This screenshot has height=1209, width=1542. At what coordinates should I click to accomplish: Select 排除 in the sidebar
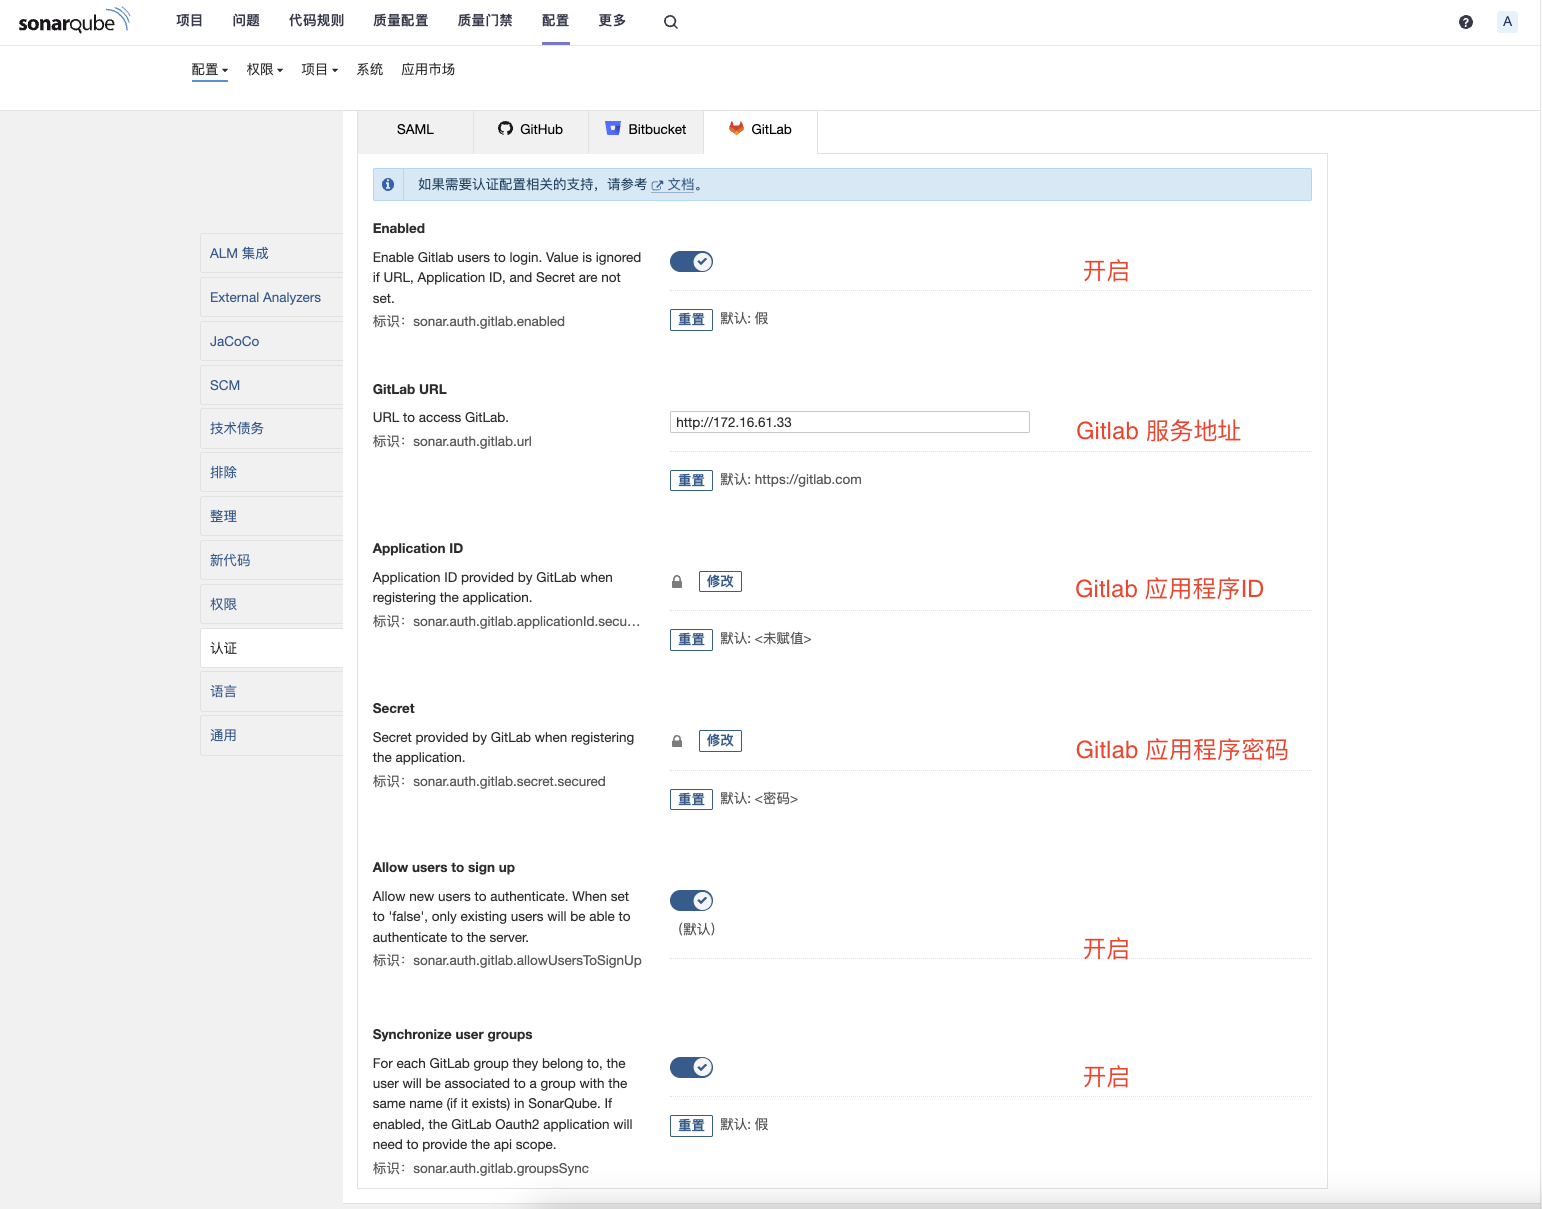pos(272,473)
